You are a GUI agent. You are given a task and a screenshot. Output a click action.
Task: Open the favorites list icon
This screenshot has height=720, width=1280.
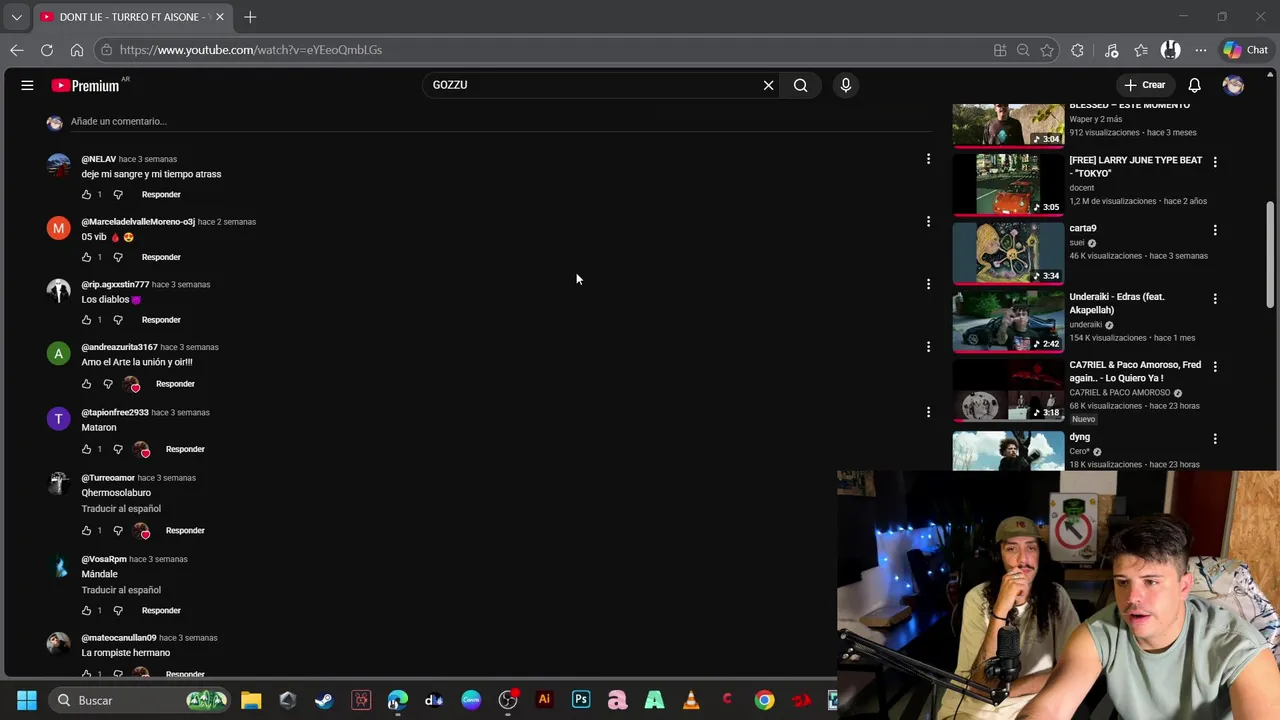[1141, 50]
